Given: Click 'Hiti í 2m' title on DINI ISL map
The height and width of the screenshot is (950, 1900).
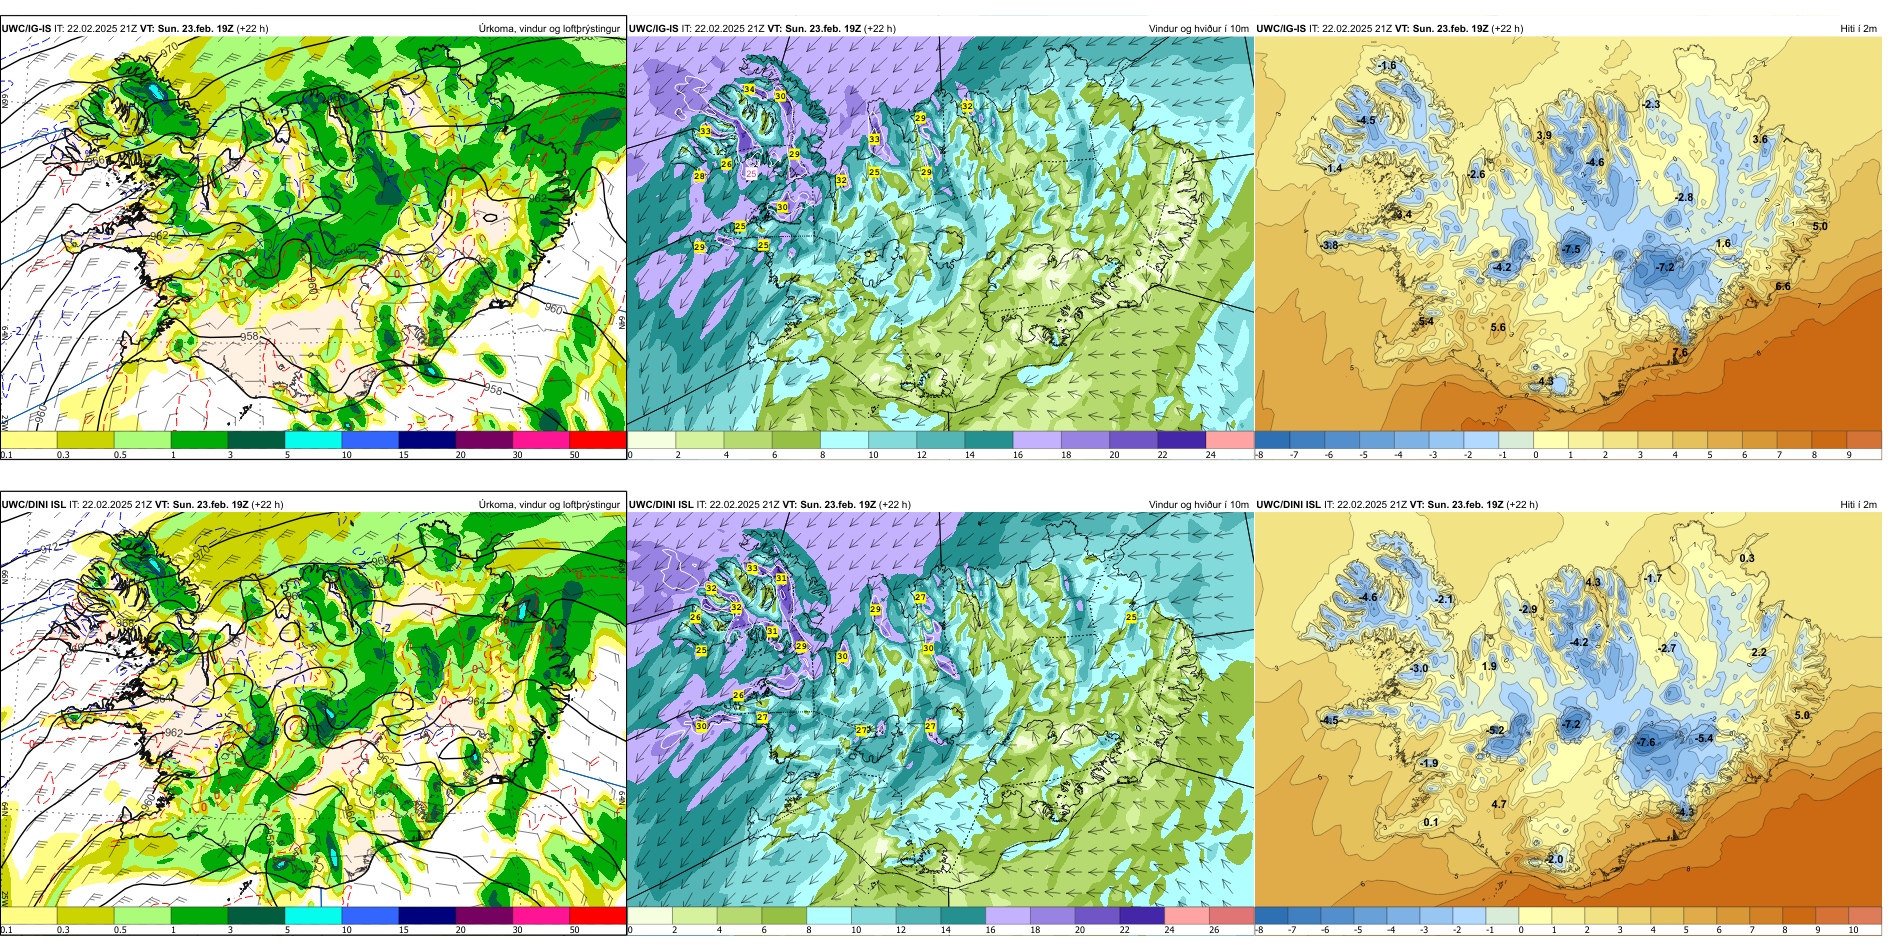Looking at the screenshot, I should point(1858,505).
